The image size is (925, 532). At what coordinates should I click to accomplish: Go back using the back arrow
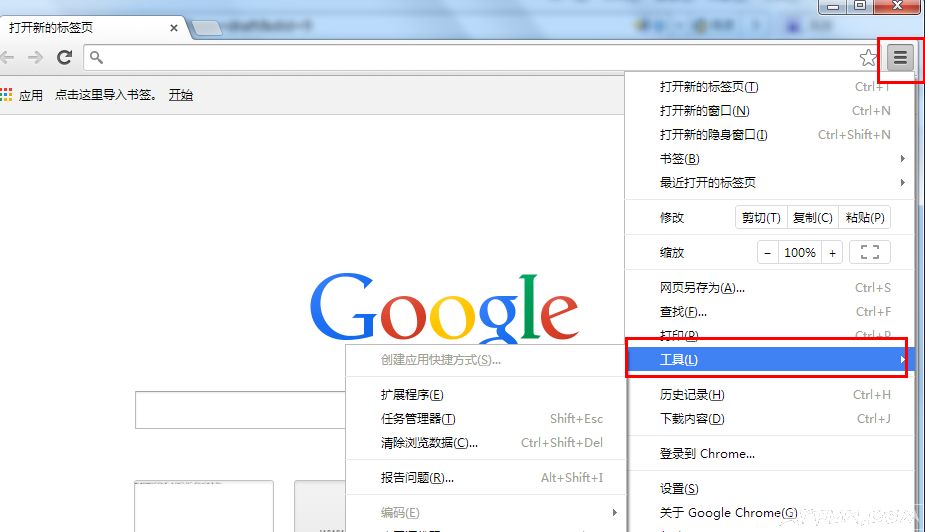[x=7, y=57]
